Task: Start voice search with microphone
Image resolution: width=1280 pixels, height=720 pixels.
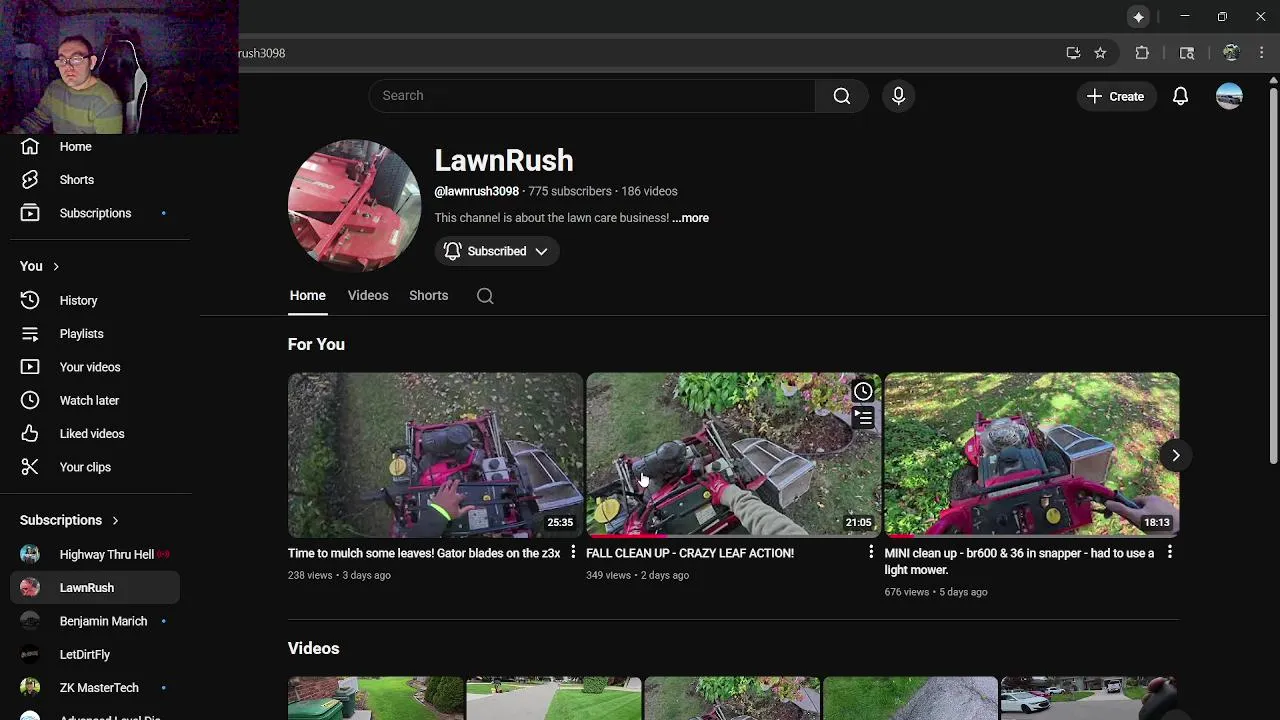Action: 898,96
